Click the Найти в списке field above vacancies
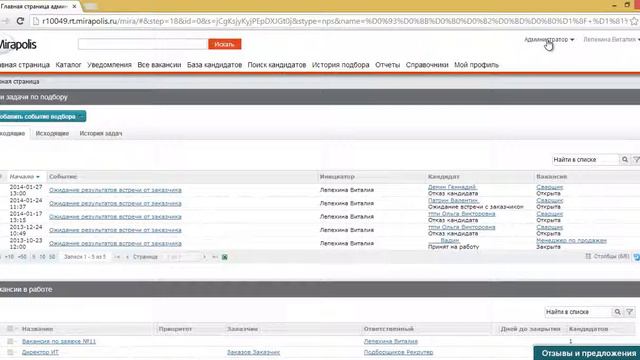Image resolution: width=640 pixels, height=360 pixels. [x=578, y=312]
